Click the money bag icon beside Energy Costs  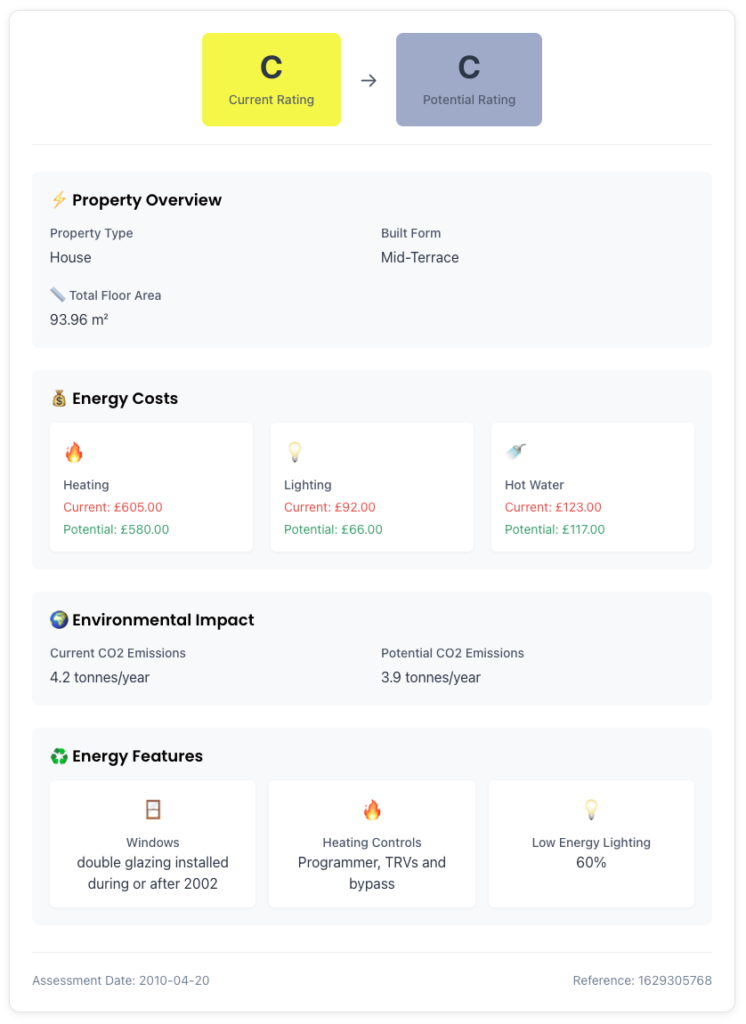tap(59, 398)
